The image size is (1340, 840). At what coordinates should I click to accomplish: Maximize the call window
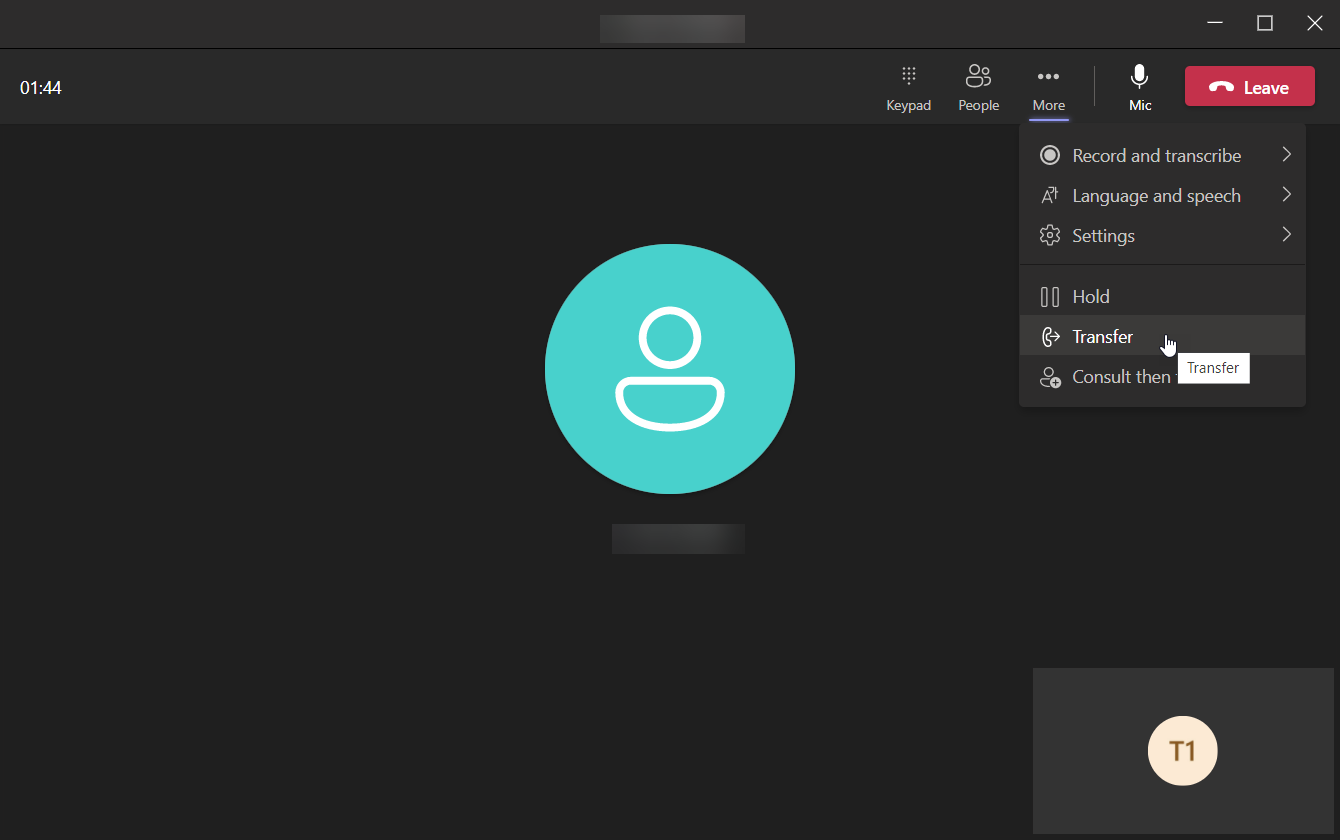point(1265,23)
